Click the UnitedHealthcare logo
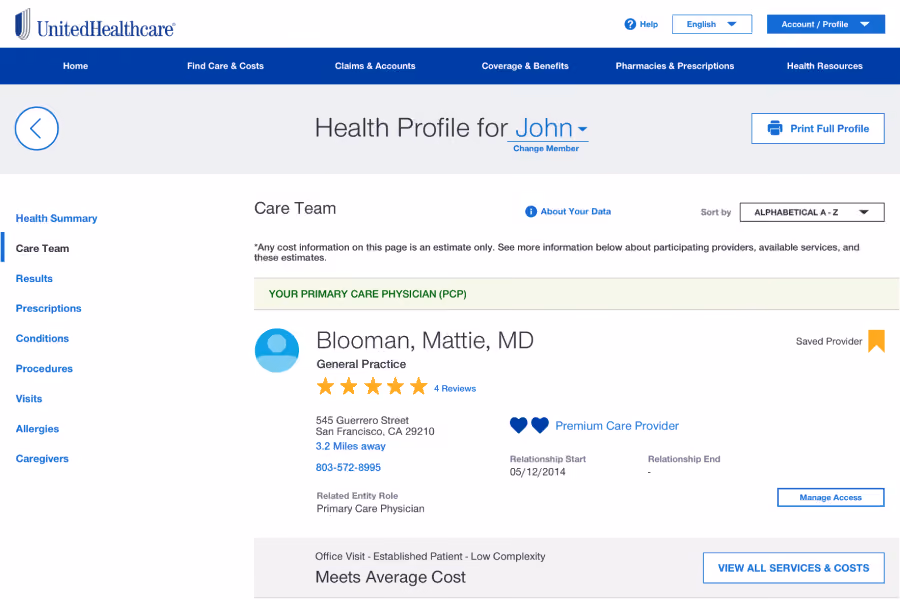Viewport: 900px width, 600px height. point(95,24)
